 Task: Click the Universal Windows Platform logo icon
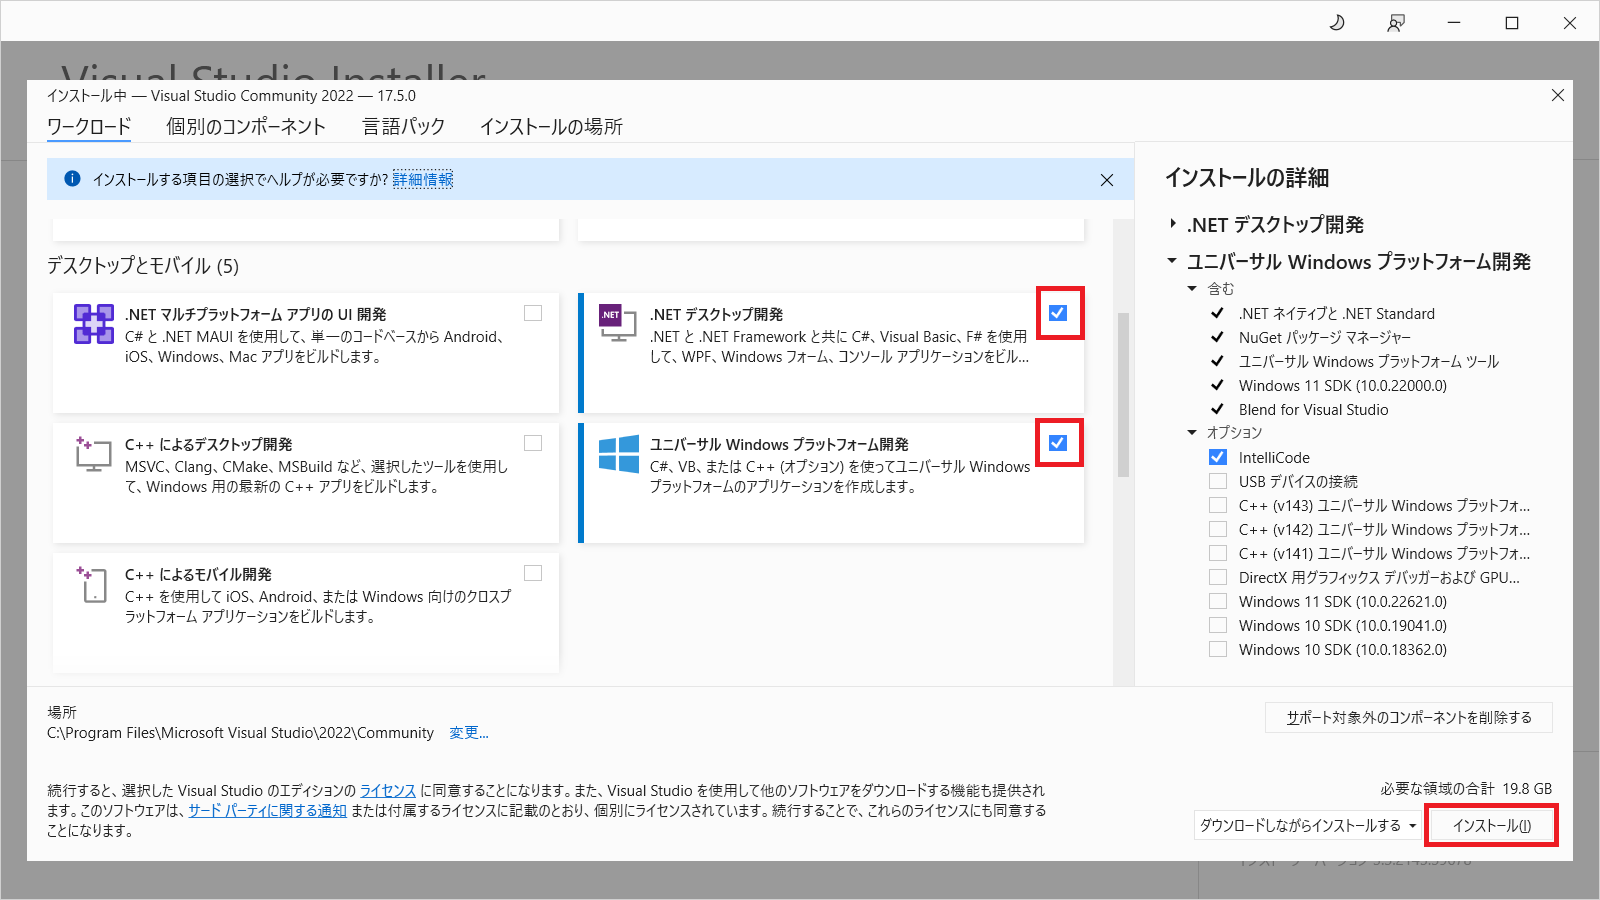point(619,454)
